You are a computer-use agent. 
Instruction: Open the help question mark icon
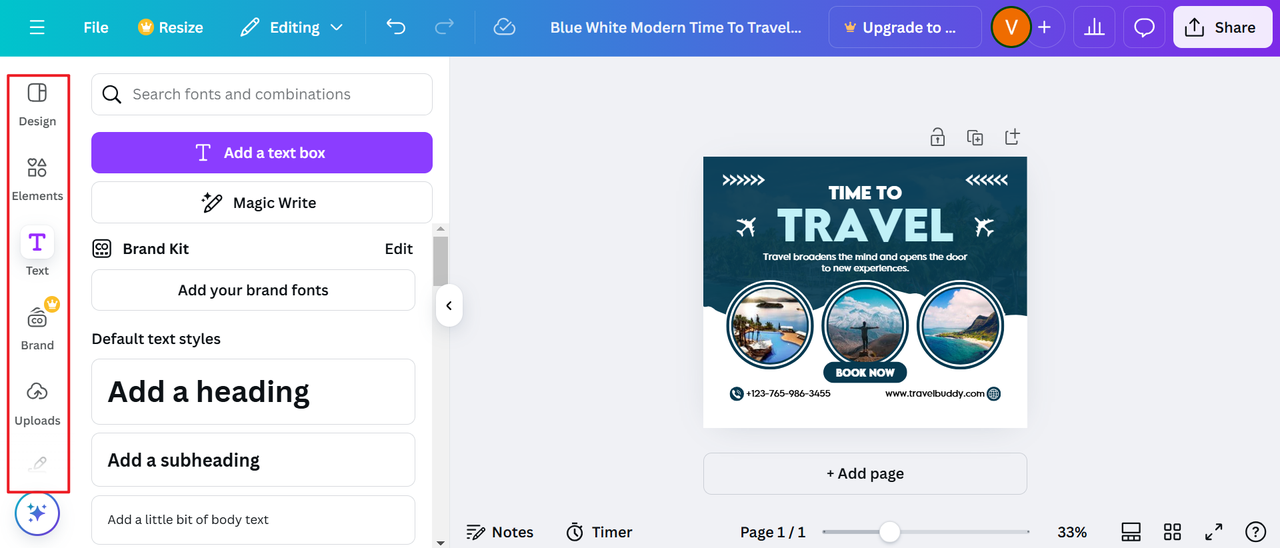(x=1255, y=532)
